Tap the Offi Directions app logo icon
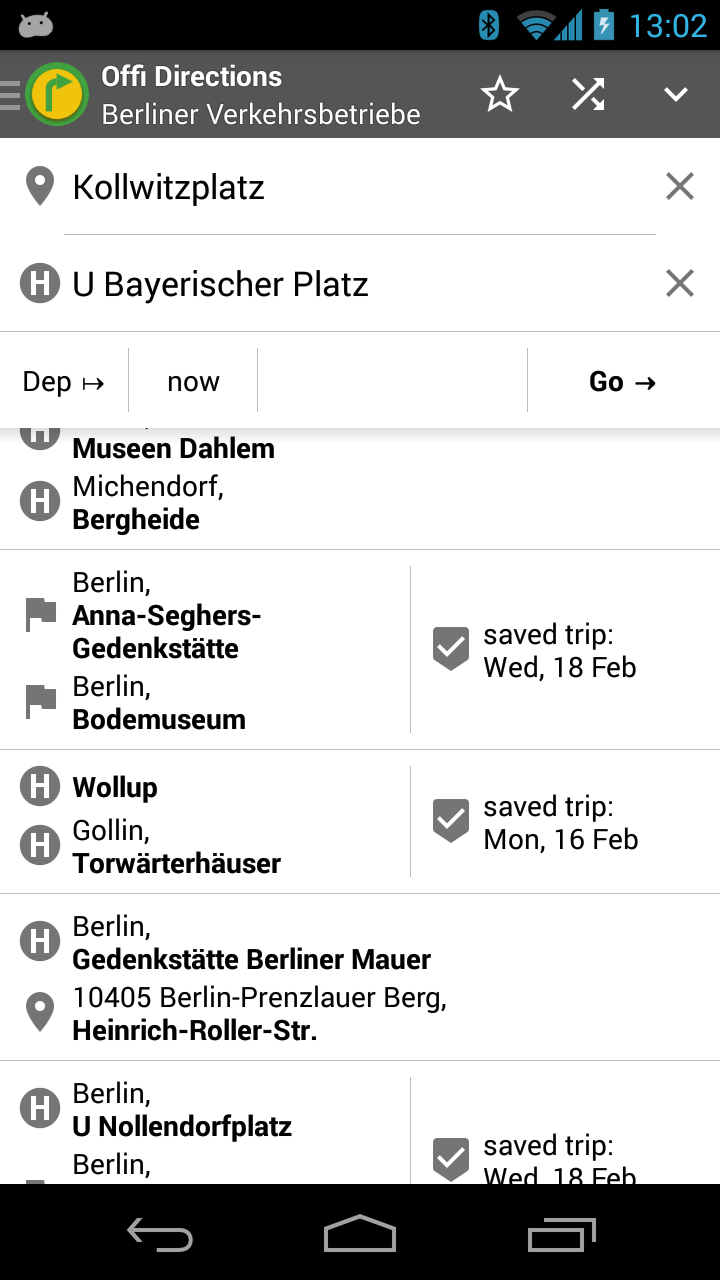 point(57,94)
